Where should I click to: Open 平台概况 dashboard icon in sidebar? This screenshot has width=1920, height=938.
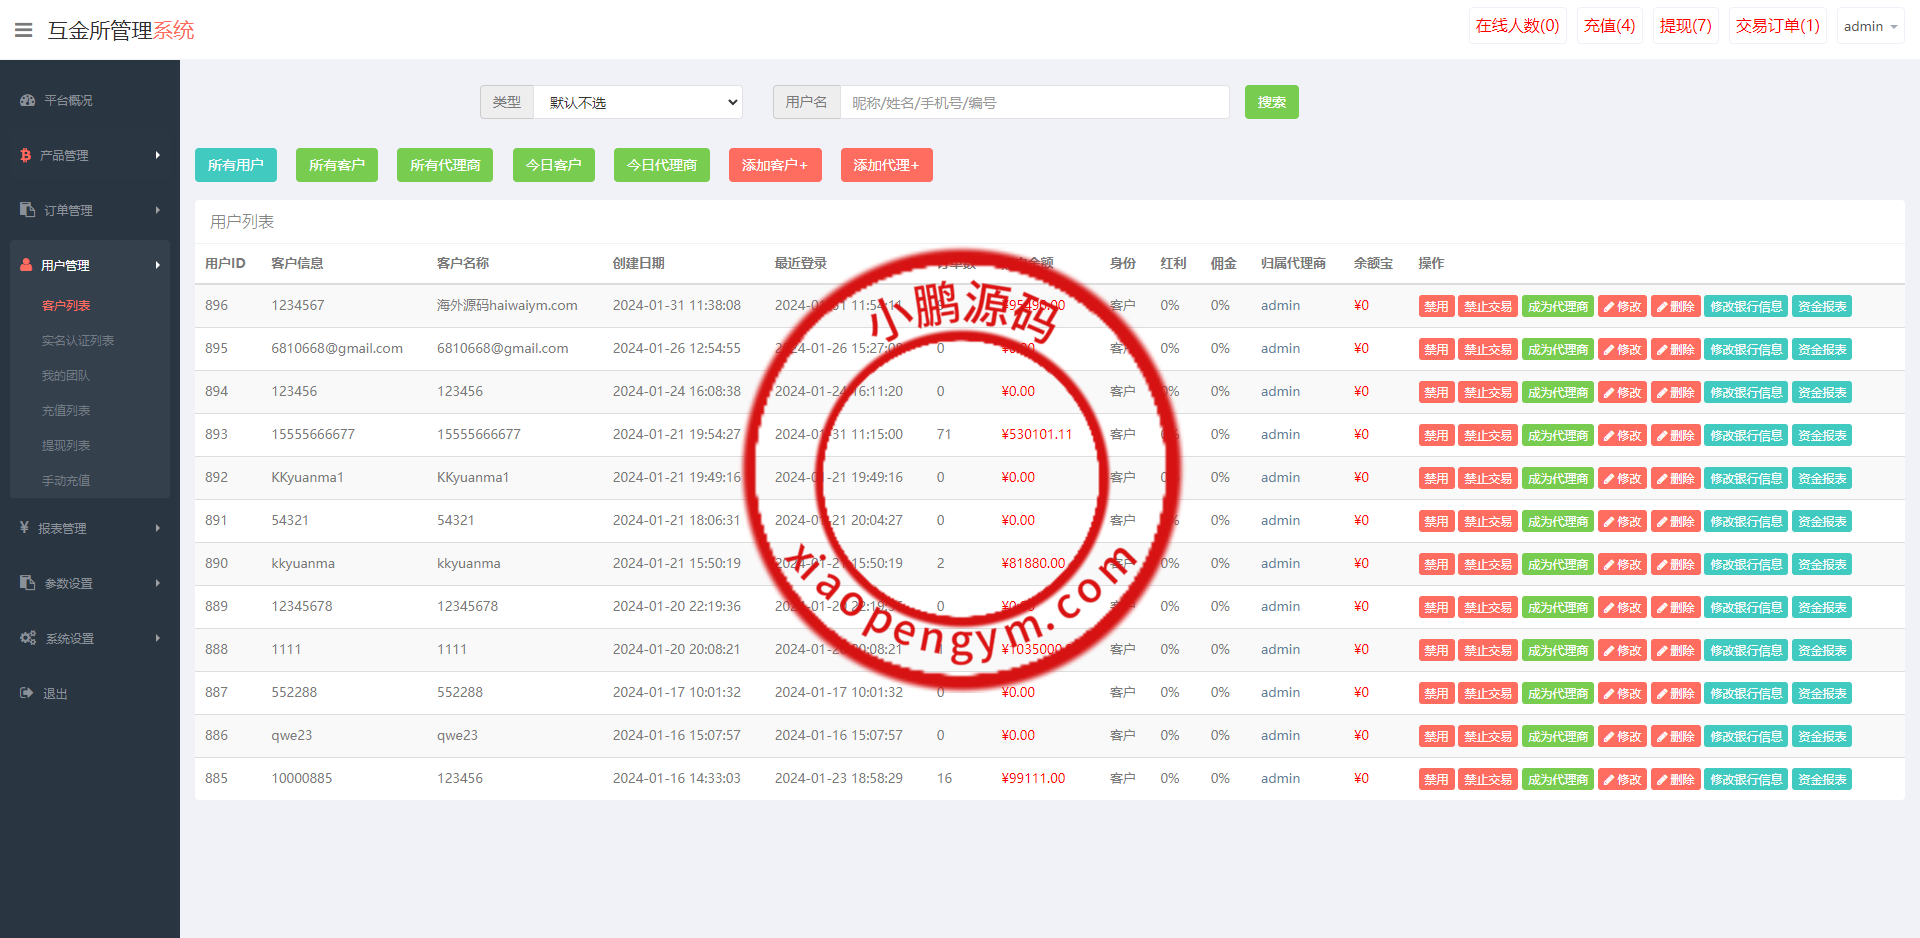click(28, 100)
